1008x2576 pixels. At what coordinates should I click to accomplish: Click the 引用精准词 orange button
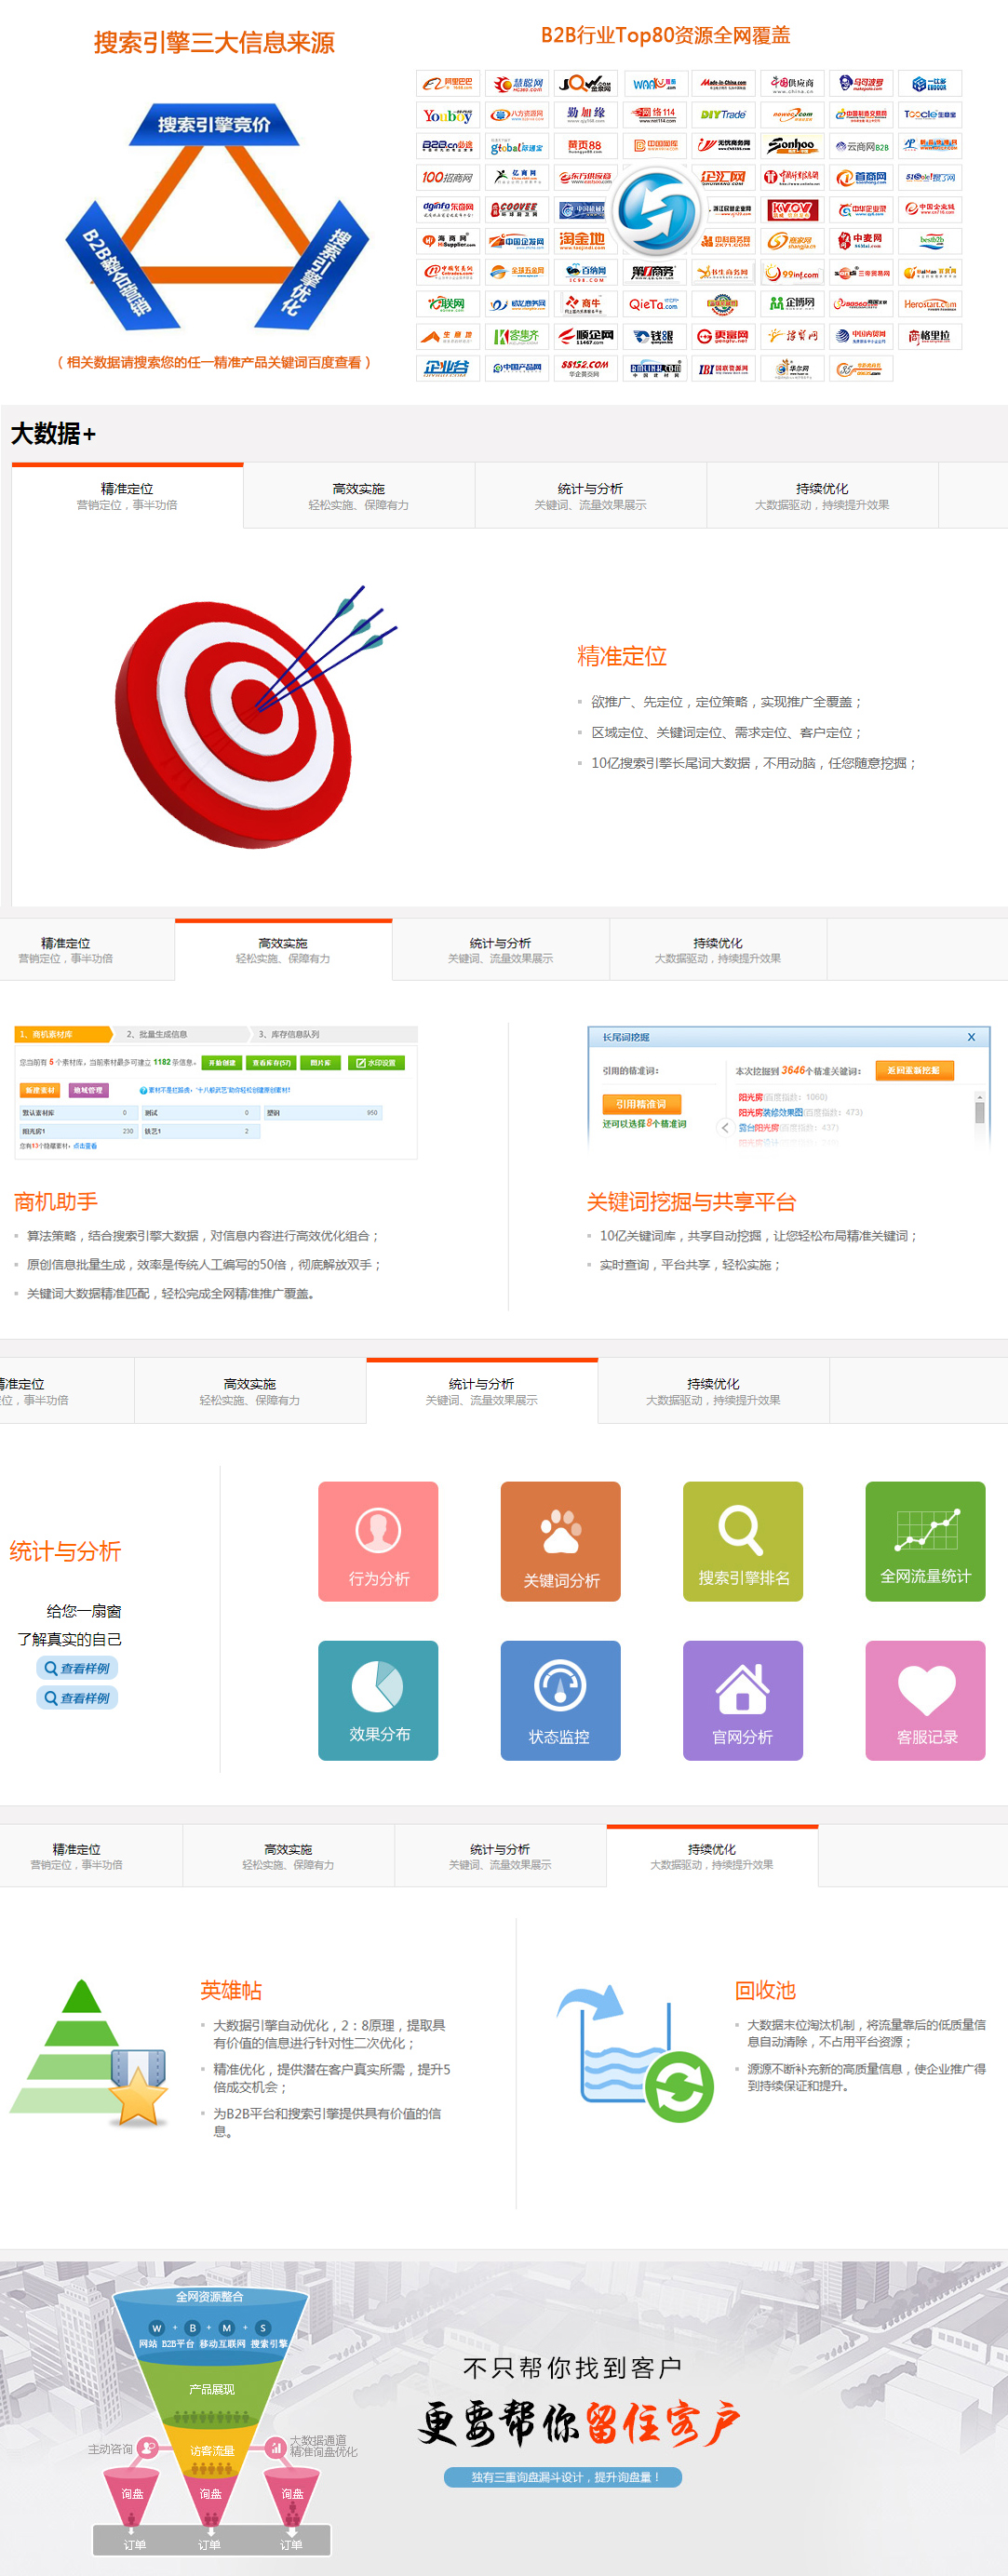click(x=641, y=1104)
